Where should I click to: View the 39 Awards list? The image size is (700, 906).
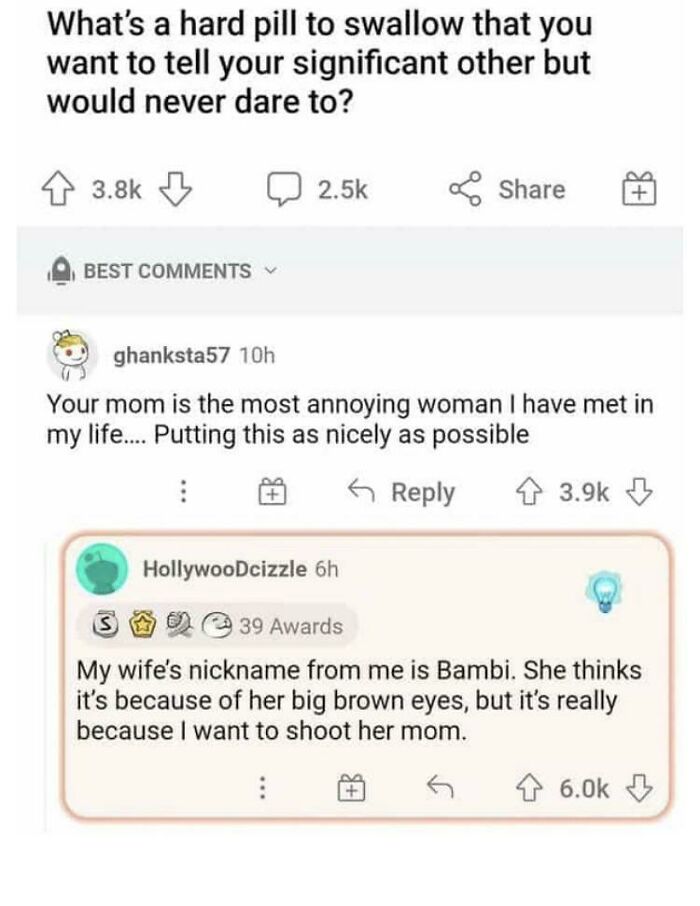(218, 626)
